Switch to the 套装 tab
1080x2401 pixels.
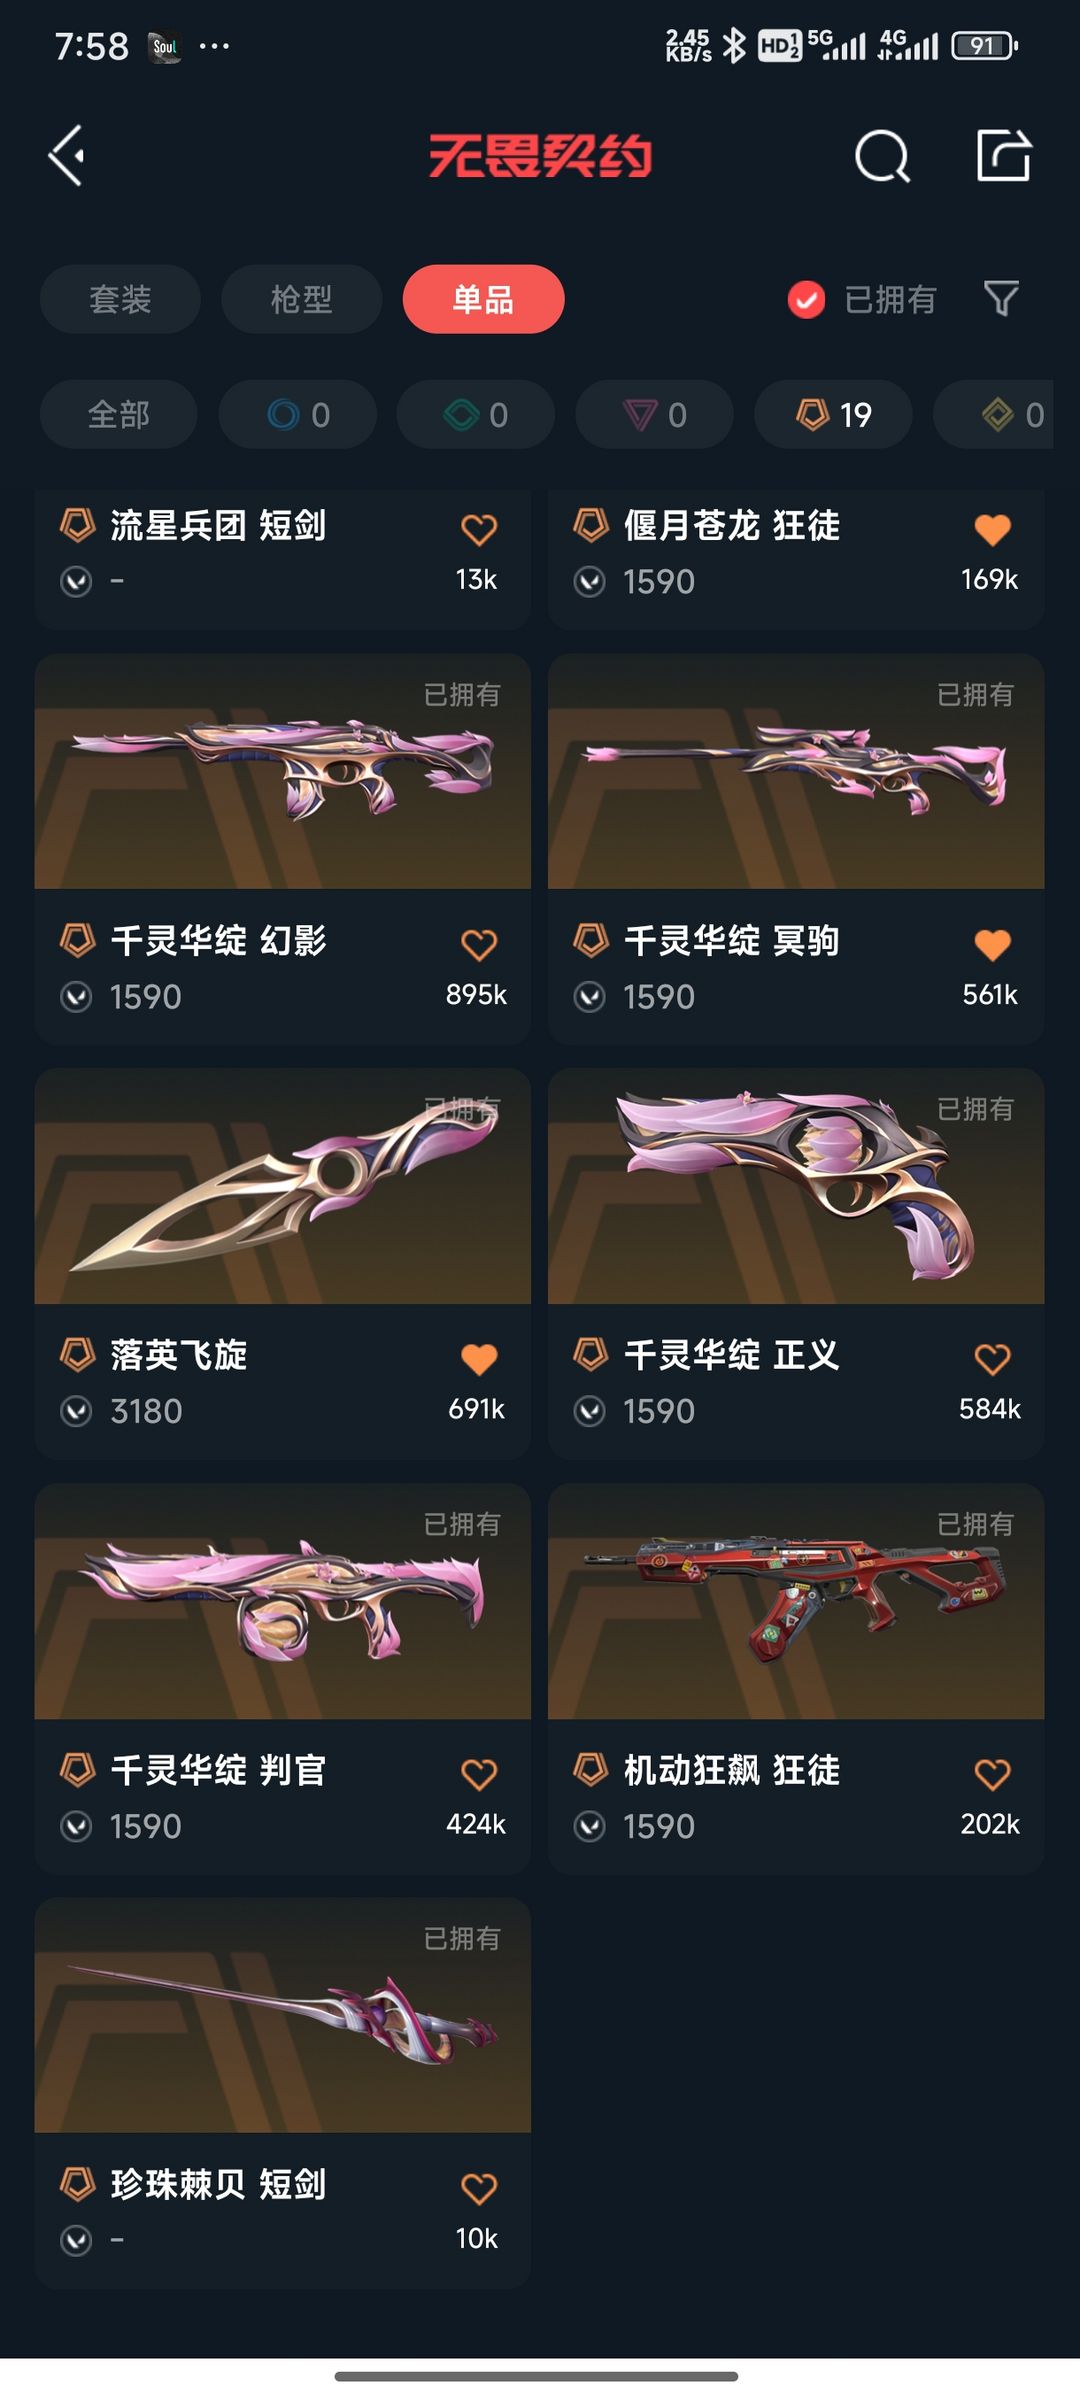click(120, 299)
